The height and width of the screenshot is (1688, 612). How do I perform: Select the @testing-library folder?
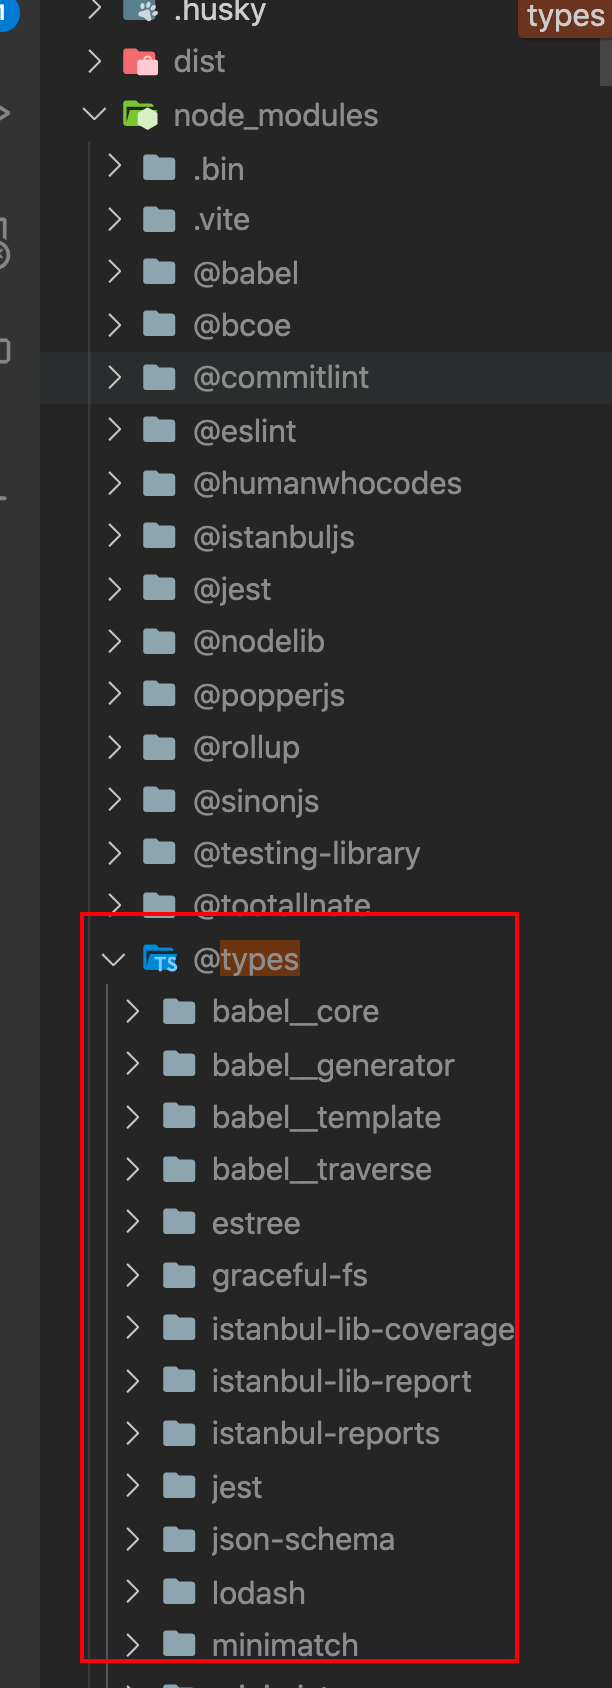tap(306, 853)
